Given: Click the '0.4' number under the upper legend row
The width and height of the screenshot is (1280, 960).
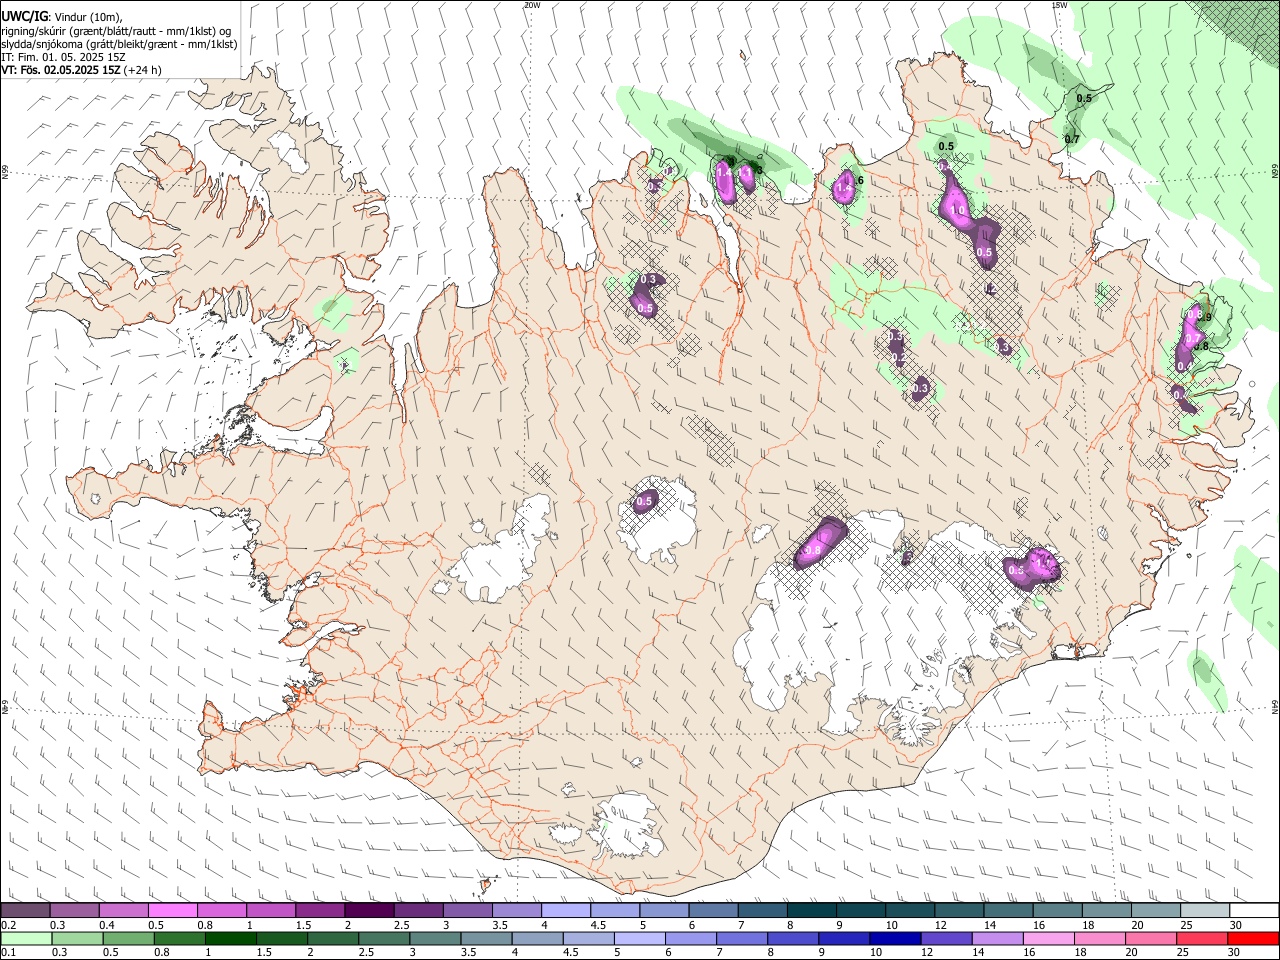Looking at the screenshot, I should pos(107,925).
